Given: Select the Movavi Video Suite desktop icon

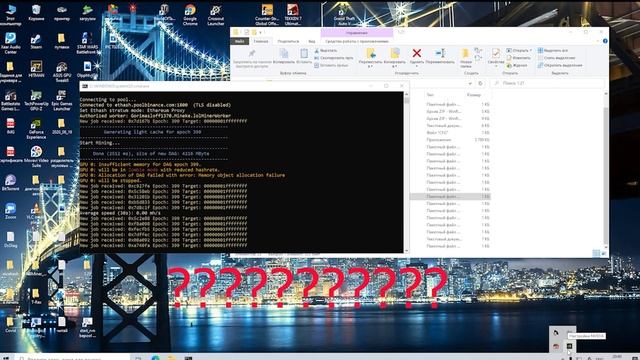Looking at the screenshot, I should (x=36, y=157).
